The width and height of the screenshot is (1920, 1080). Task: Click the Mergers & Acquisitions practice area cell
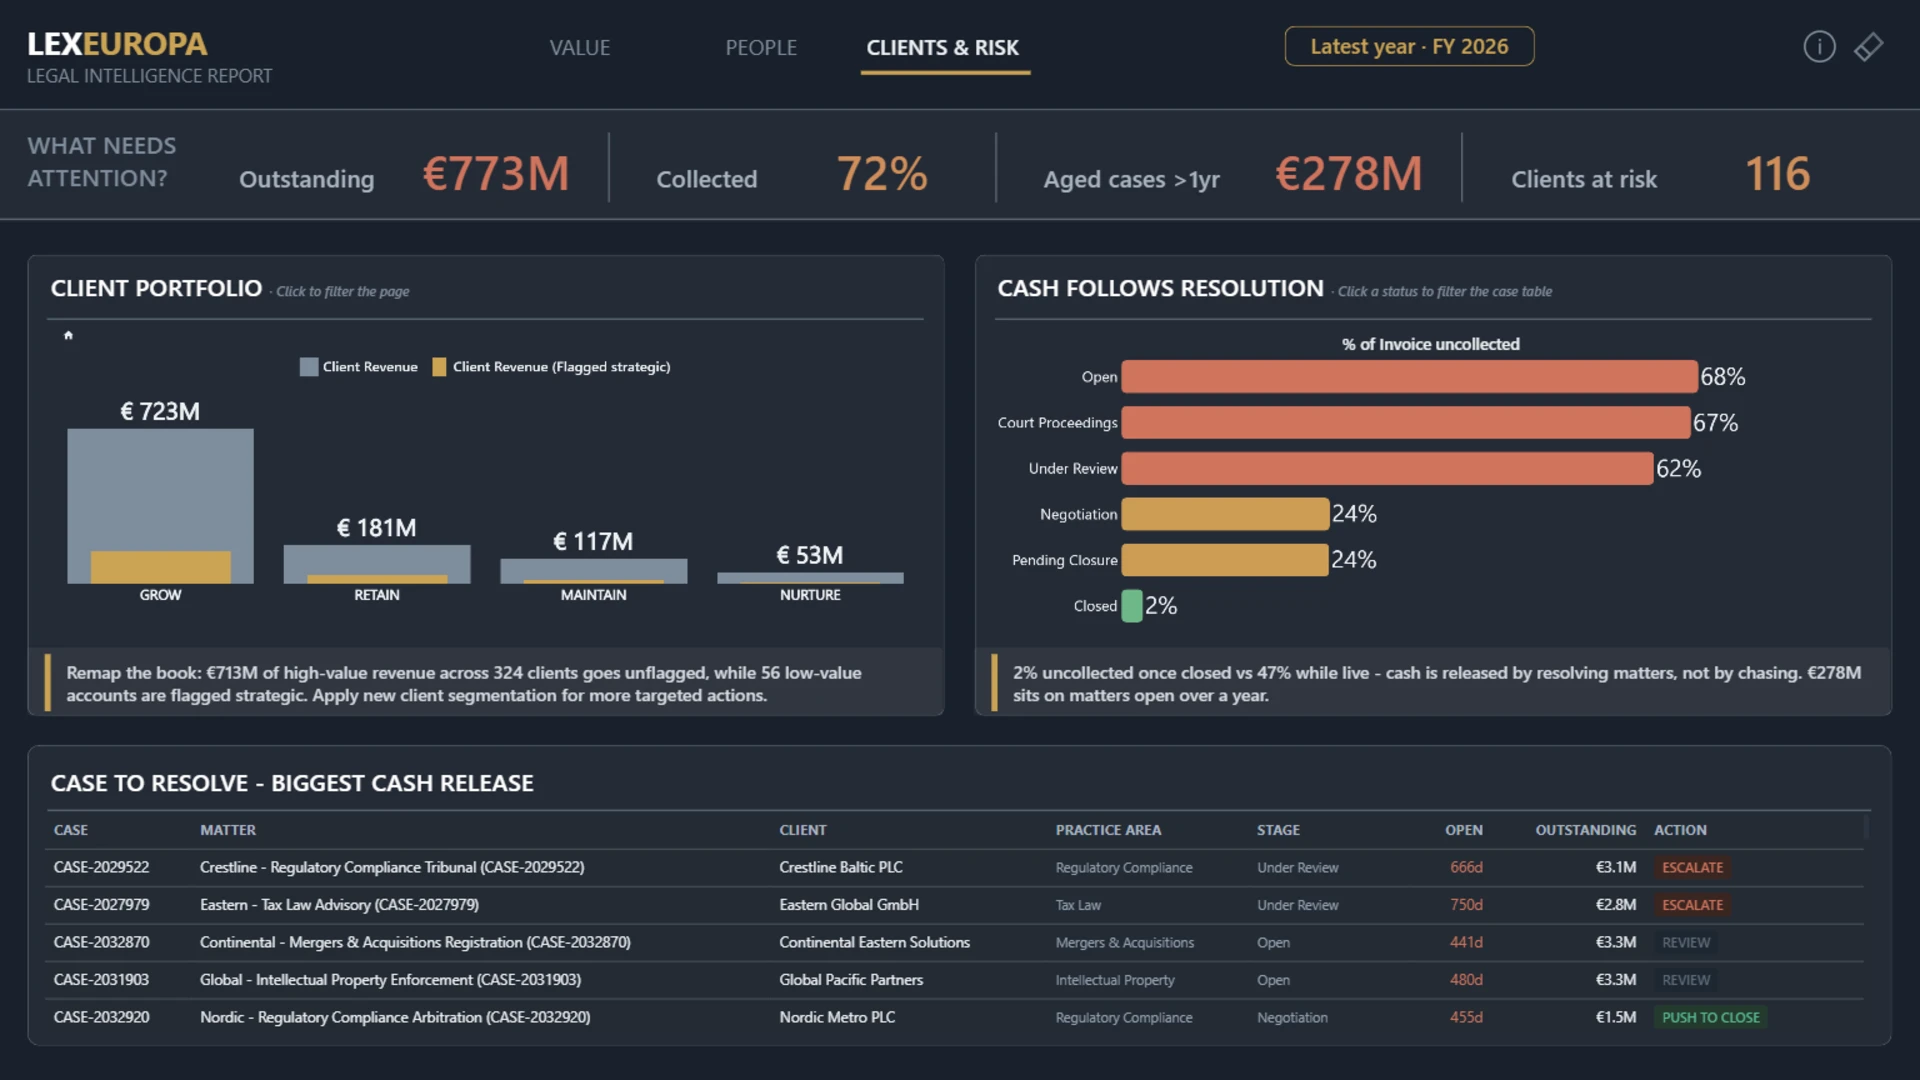1125,942
